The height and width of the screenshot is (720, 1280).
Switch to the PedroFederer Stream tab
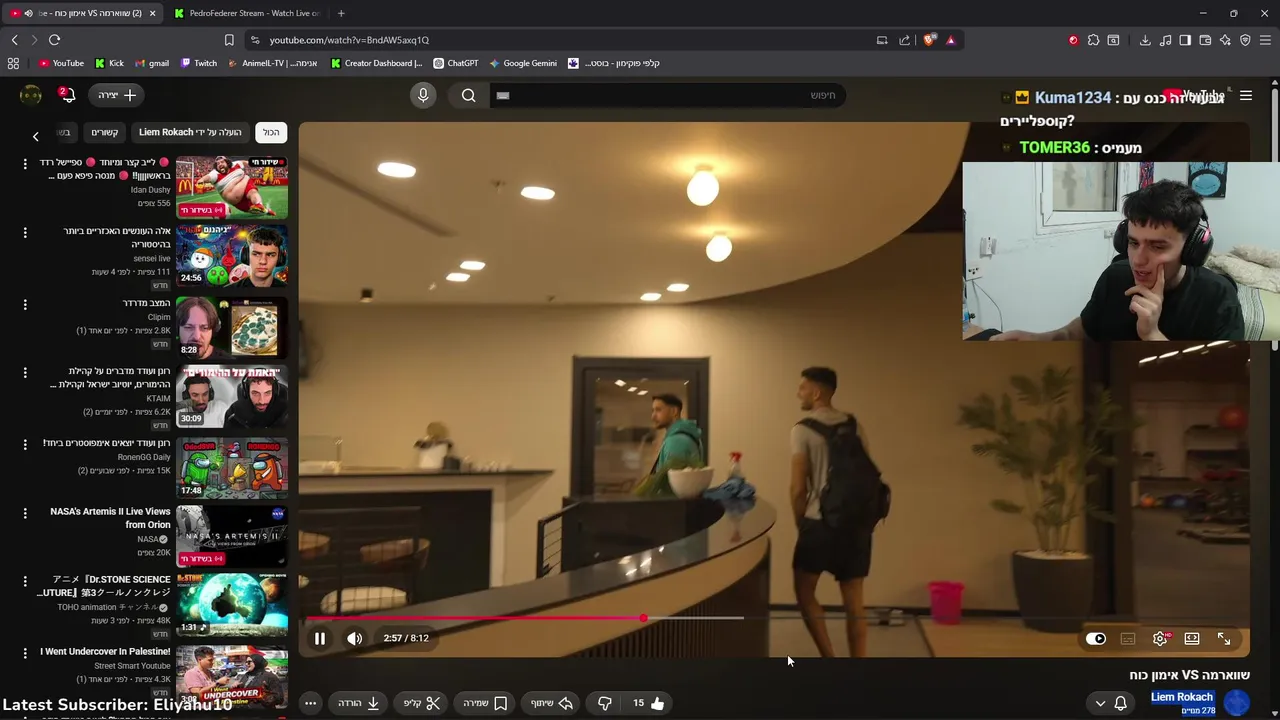[x=246, y=13]
